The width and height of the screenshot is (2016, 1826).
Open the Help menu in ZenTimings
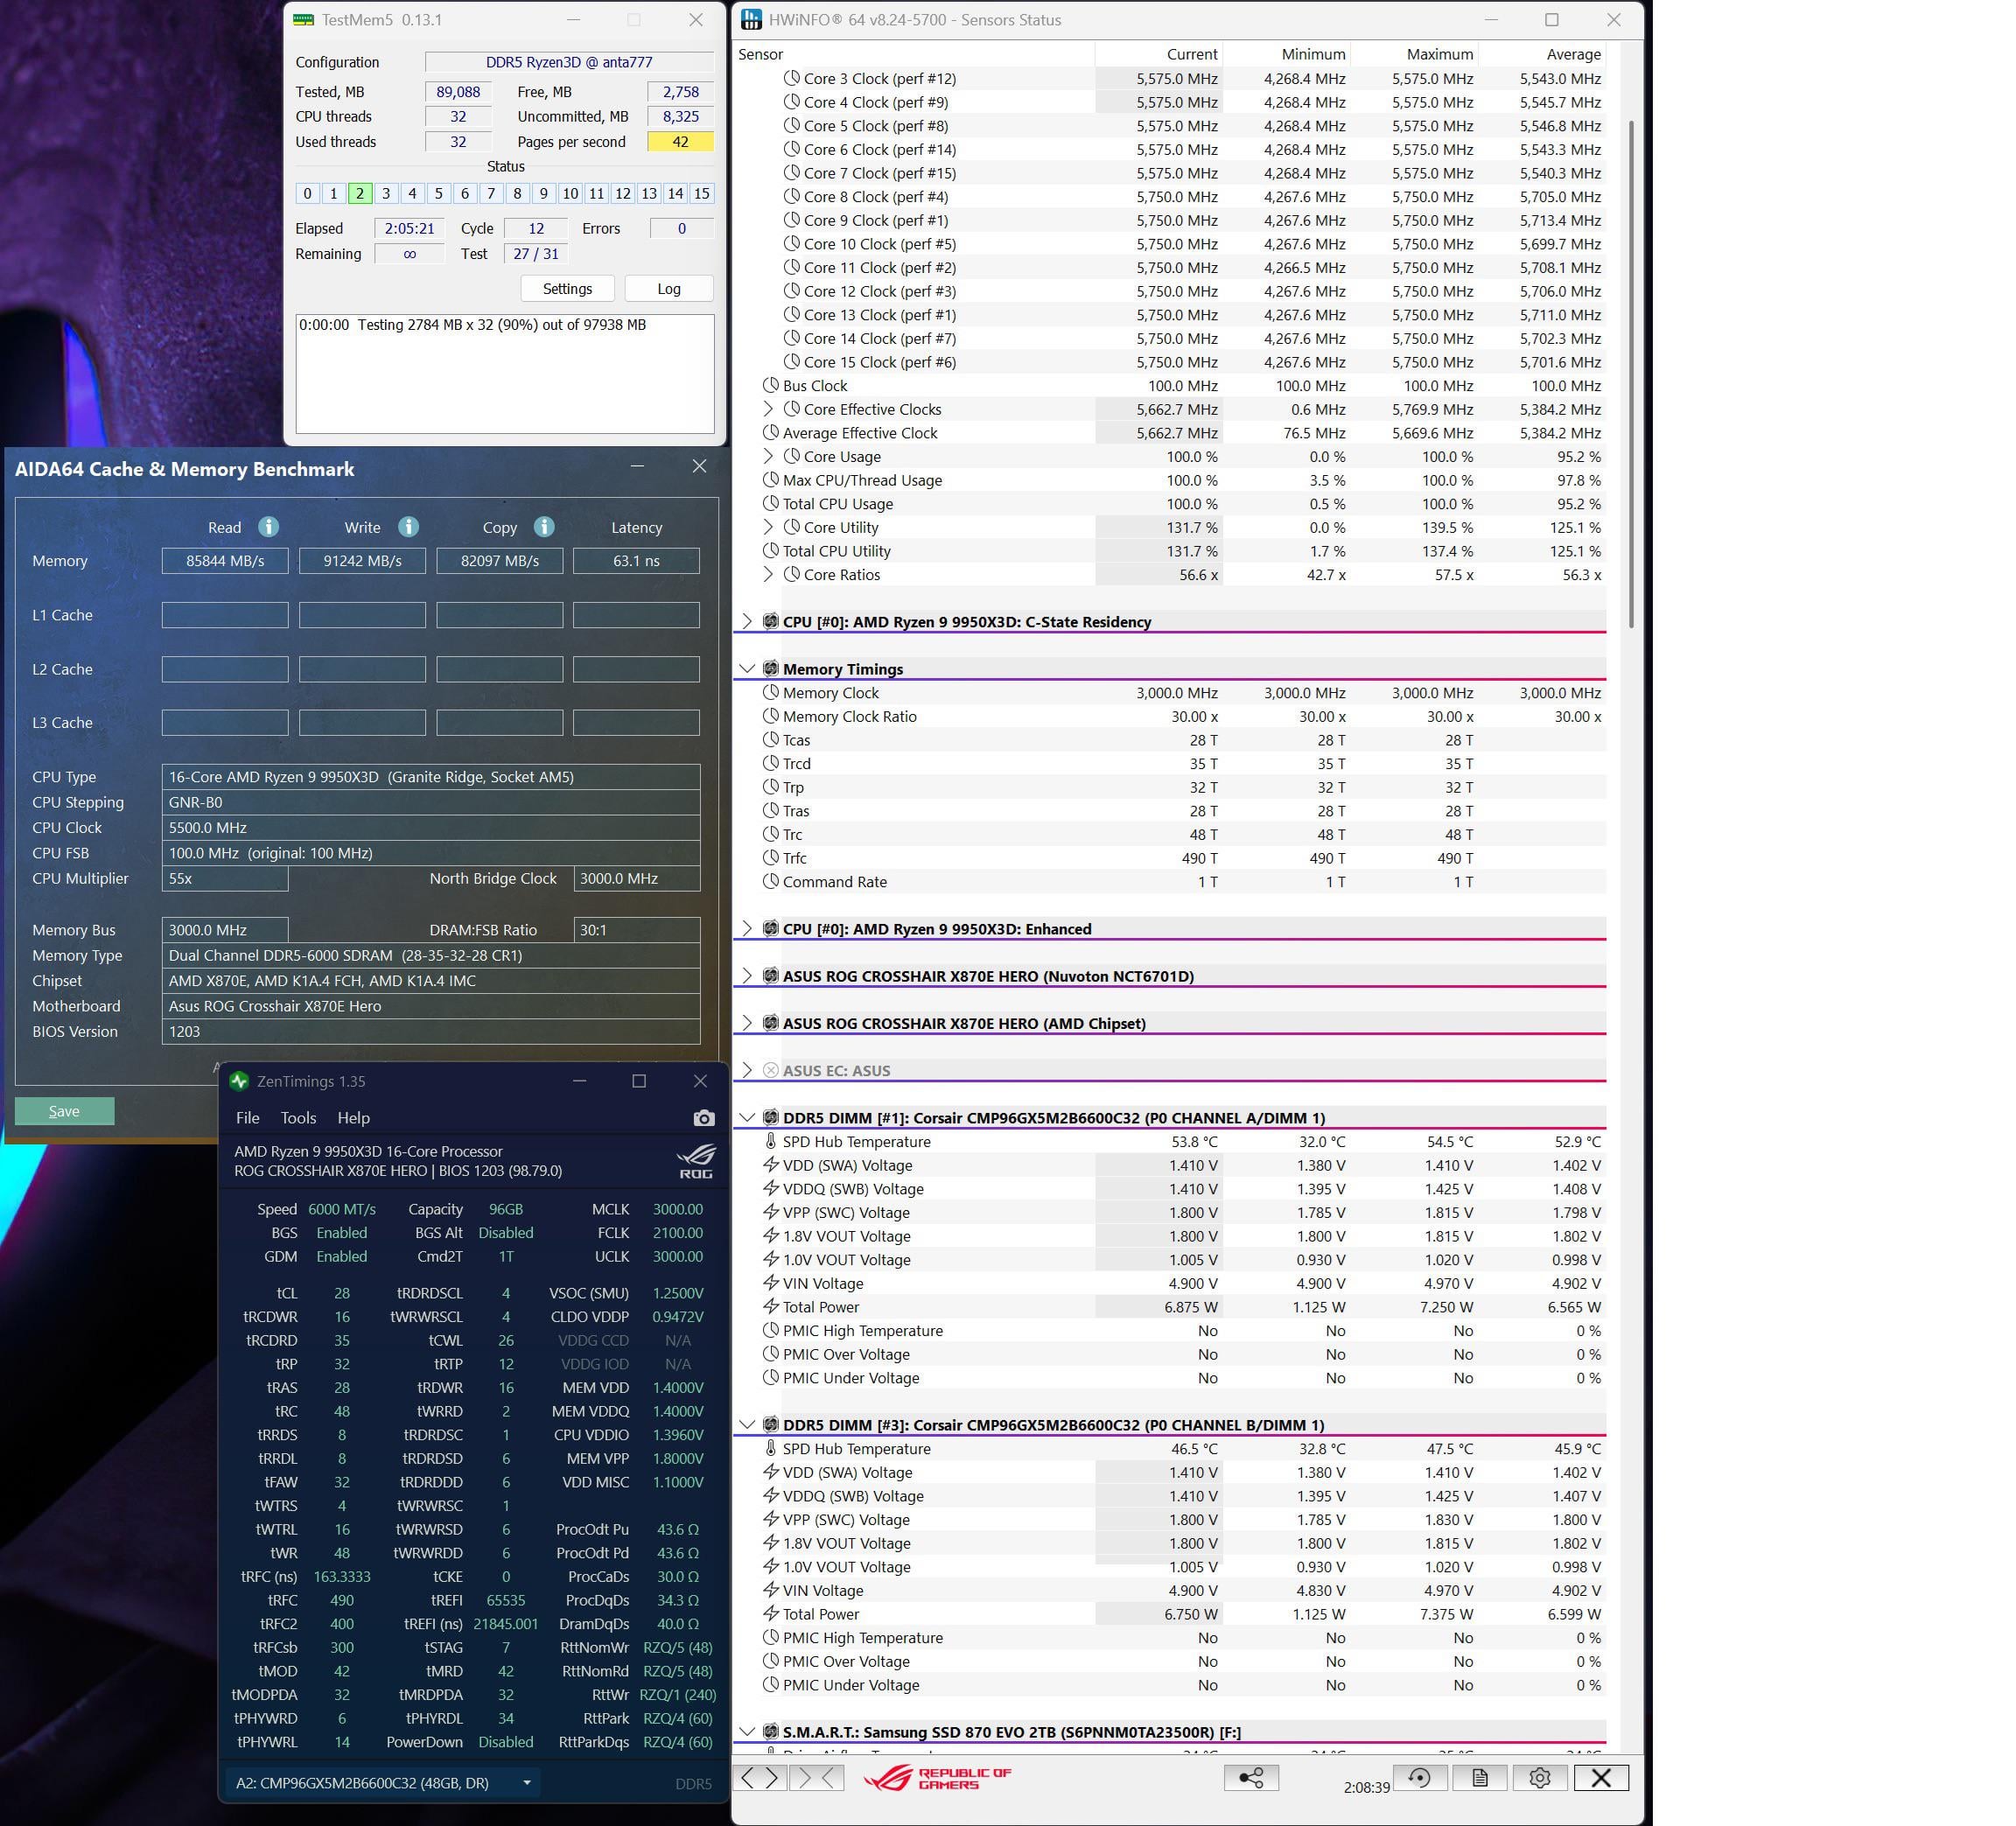point(353,1118)
